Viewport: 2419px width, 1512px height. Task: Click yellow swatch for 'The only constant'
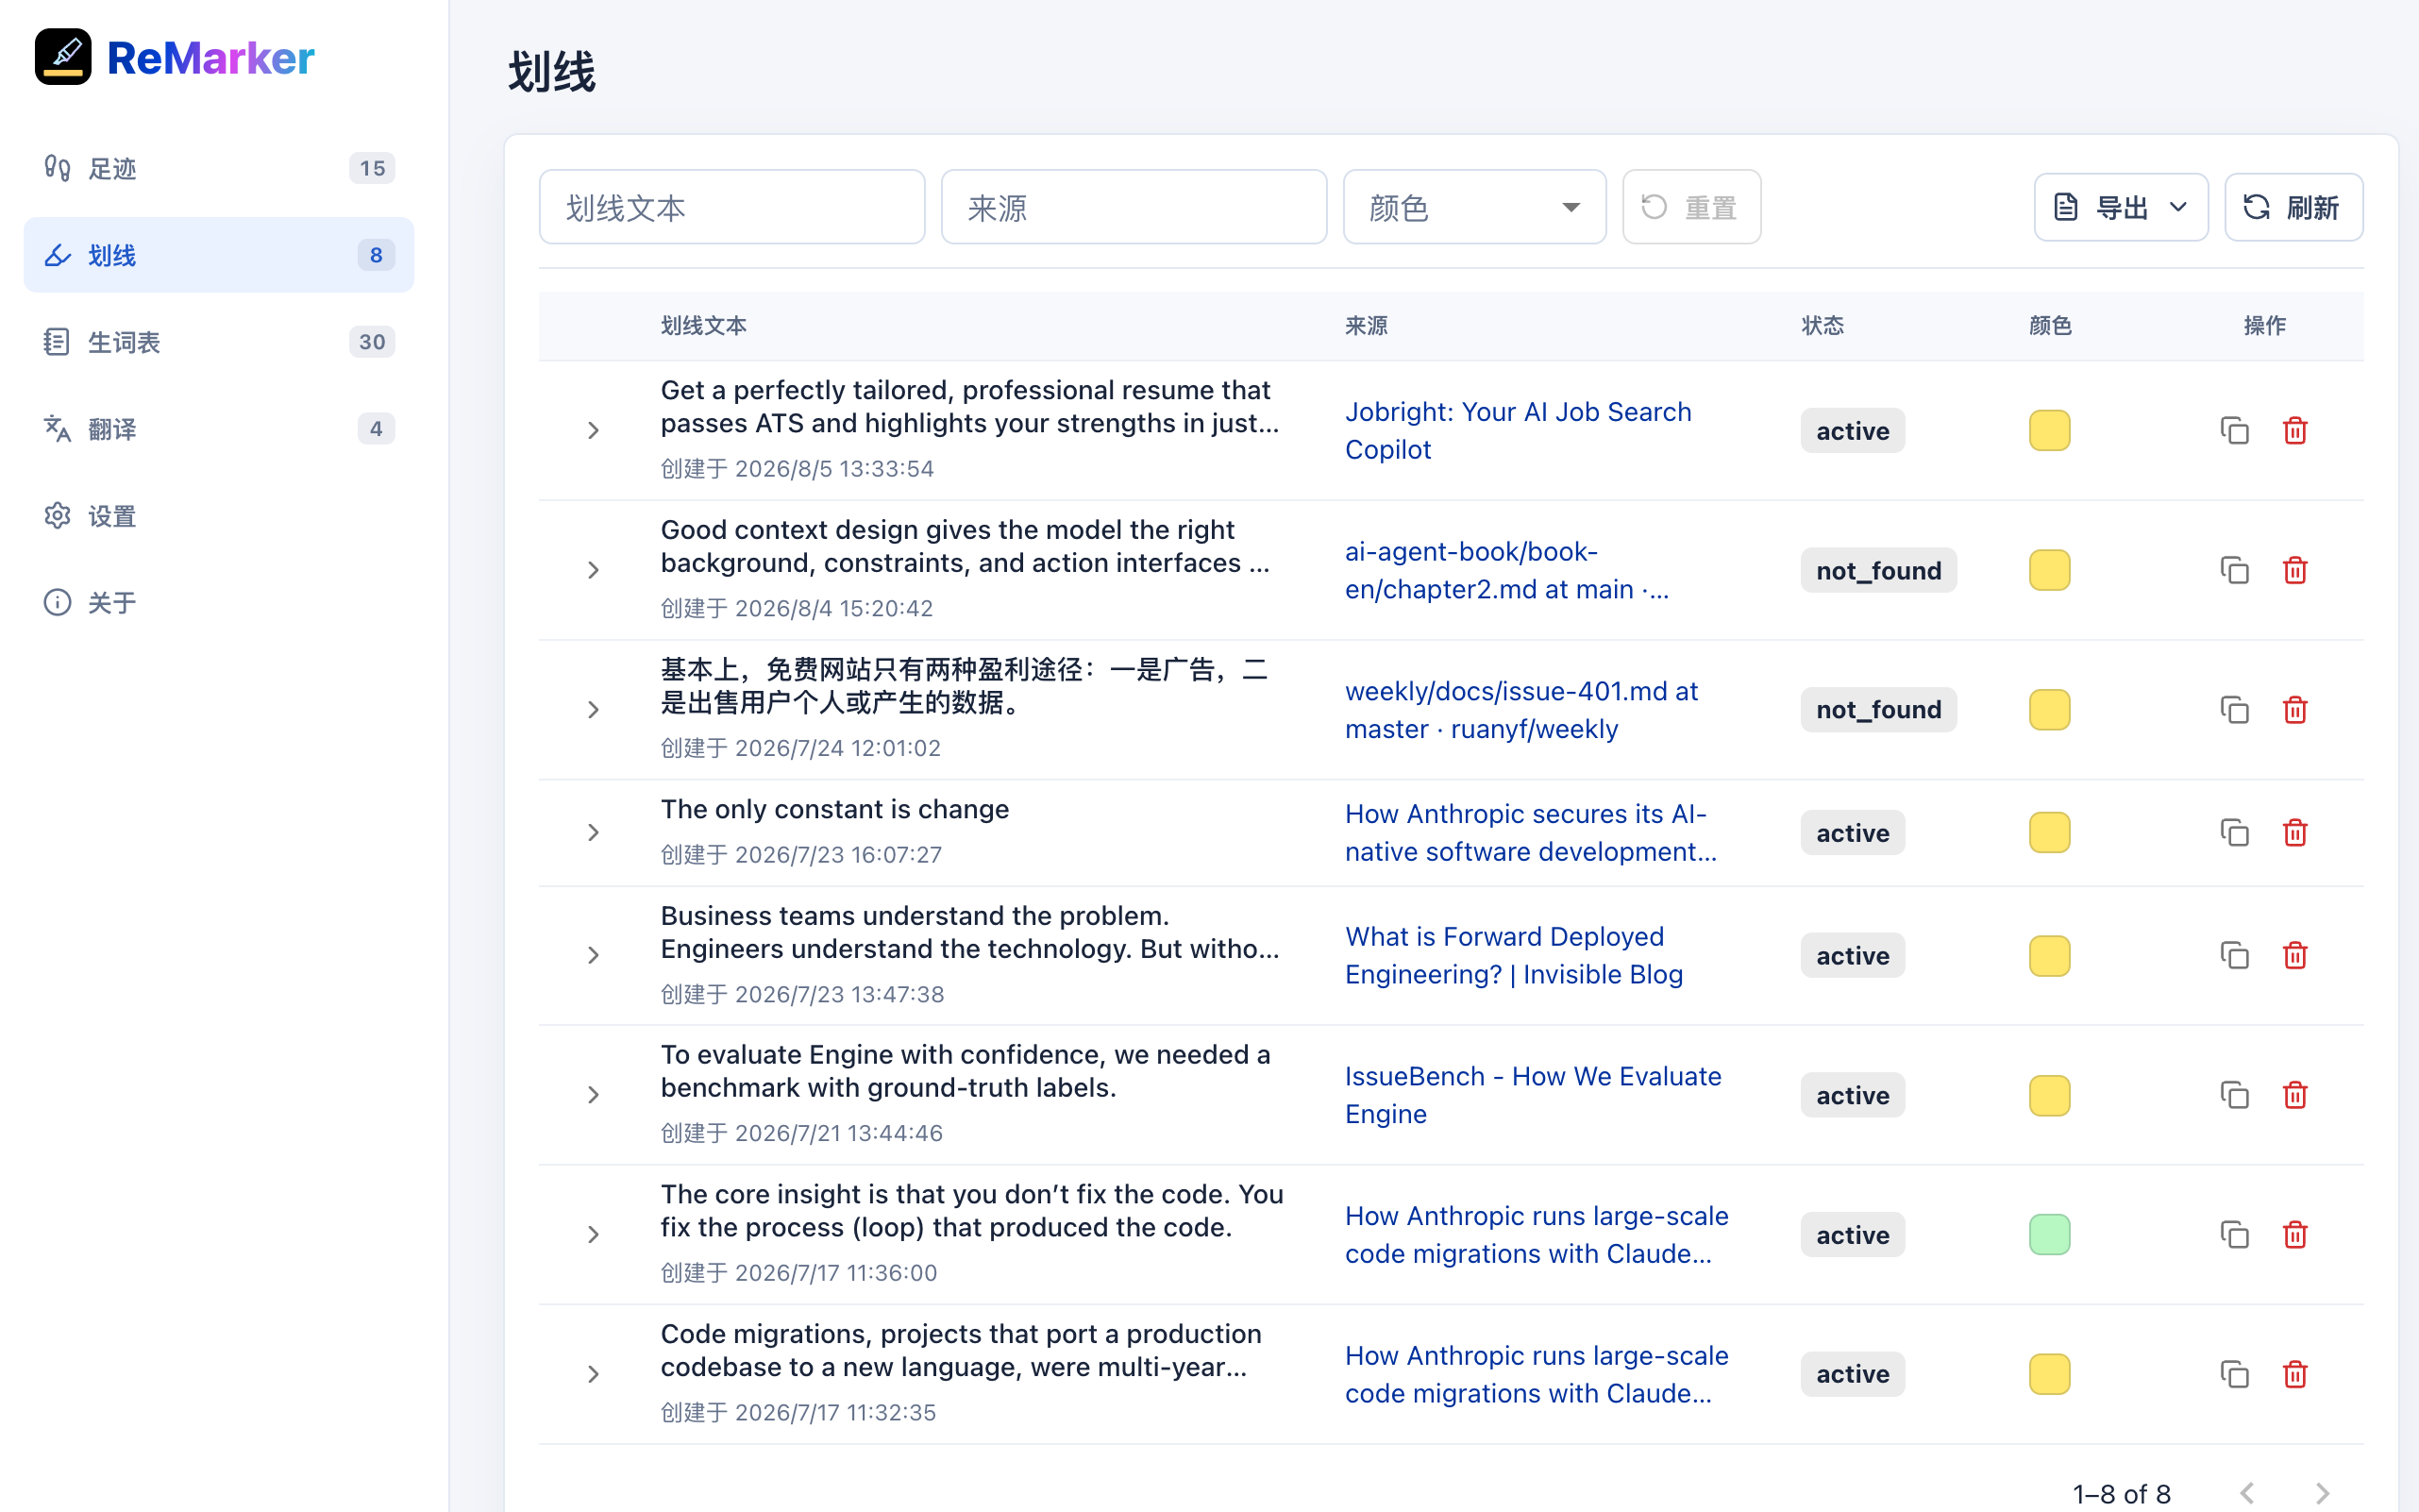2049,833
